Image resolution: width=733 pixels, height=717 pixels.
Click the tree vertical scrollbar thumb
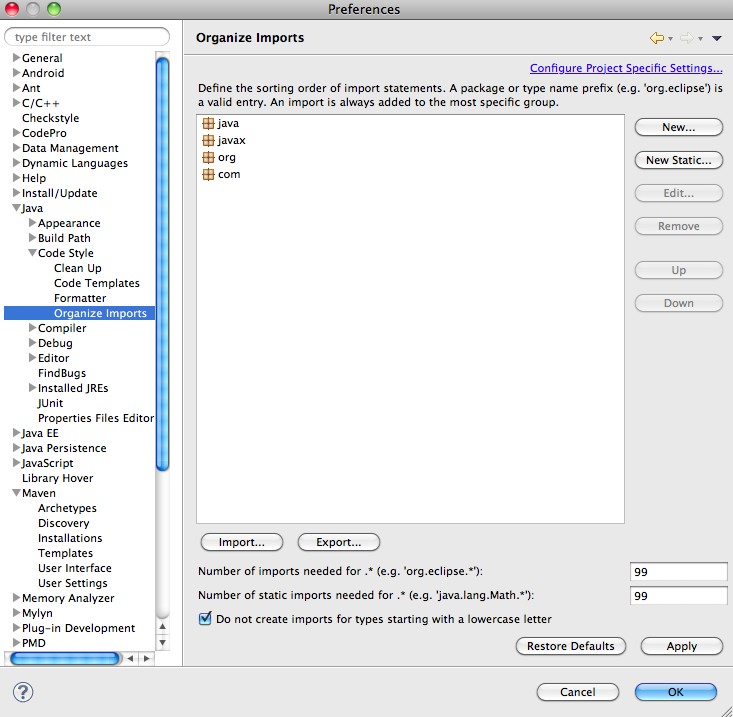click(x=162, y=264)
